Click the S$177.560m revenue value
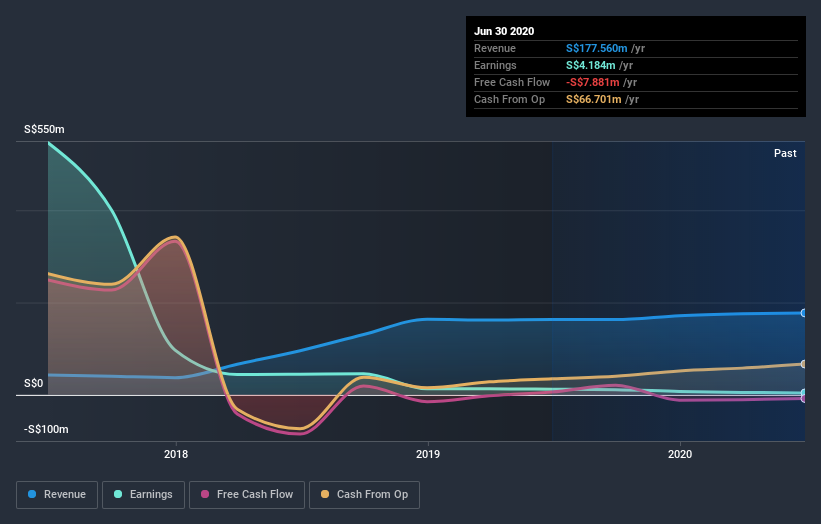 596,48
